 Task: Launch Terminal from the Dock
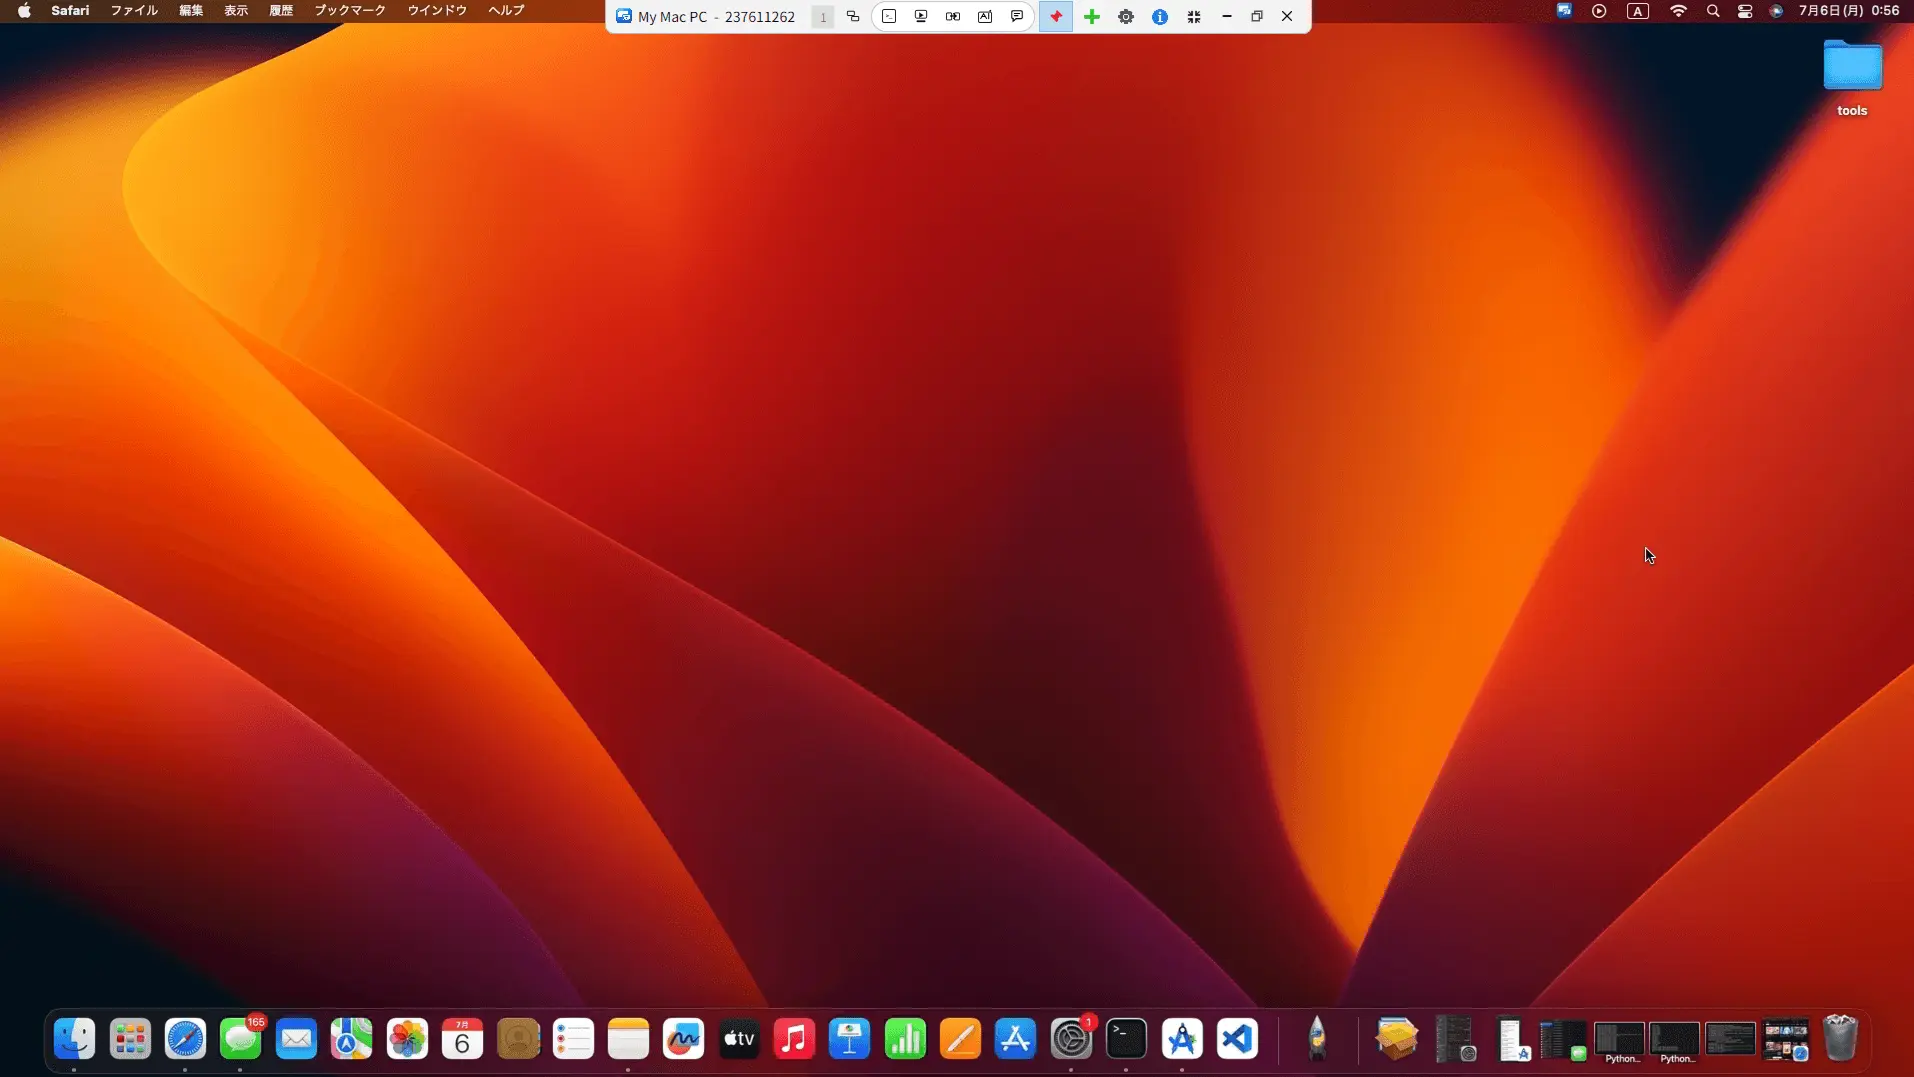[1127, 1040]
